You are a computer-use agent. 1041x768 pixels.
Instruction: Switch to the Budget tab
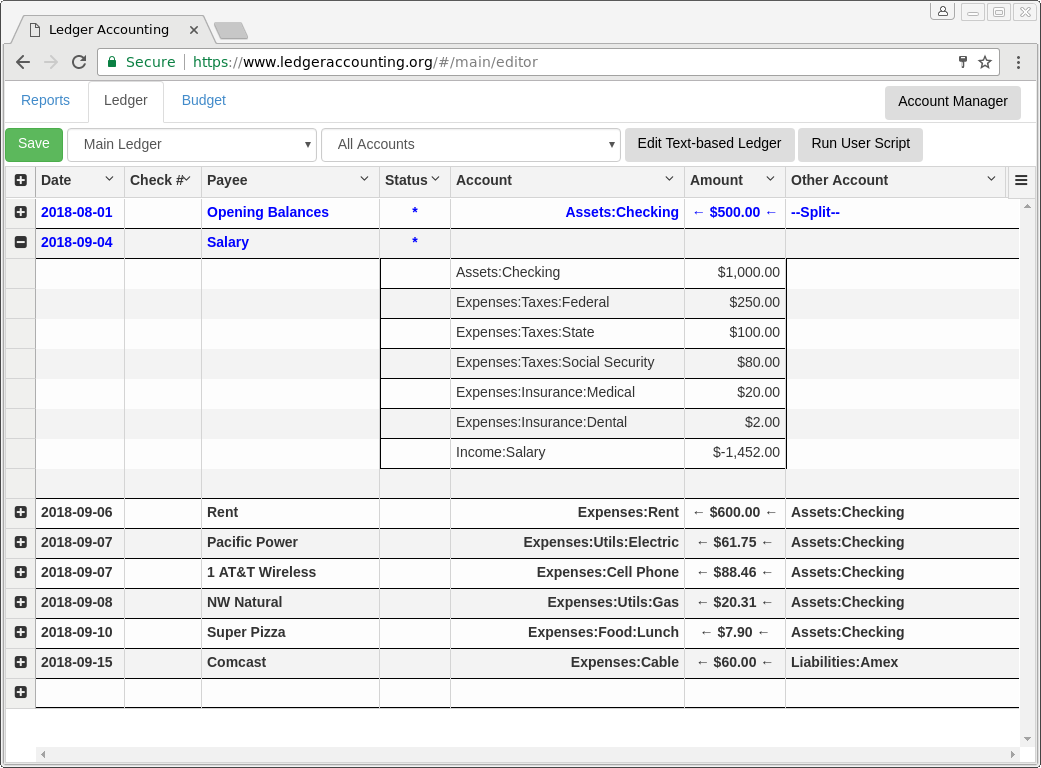pos(204,101)
